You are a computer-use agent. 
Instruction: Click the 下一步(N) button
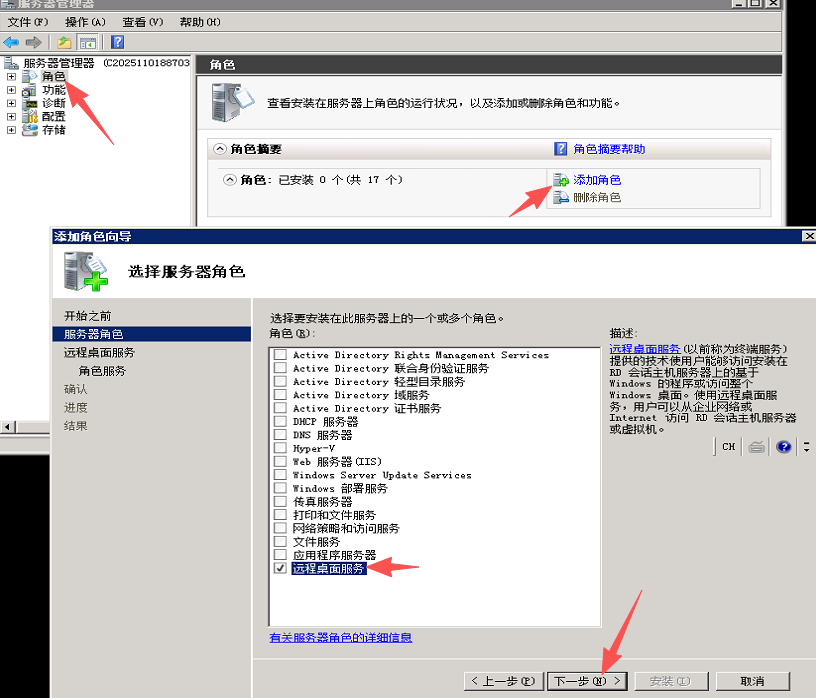(x=588, y=681)
